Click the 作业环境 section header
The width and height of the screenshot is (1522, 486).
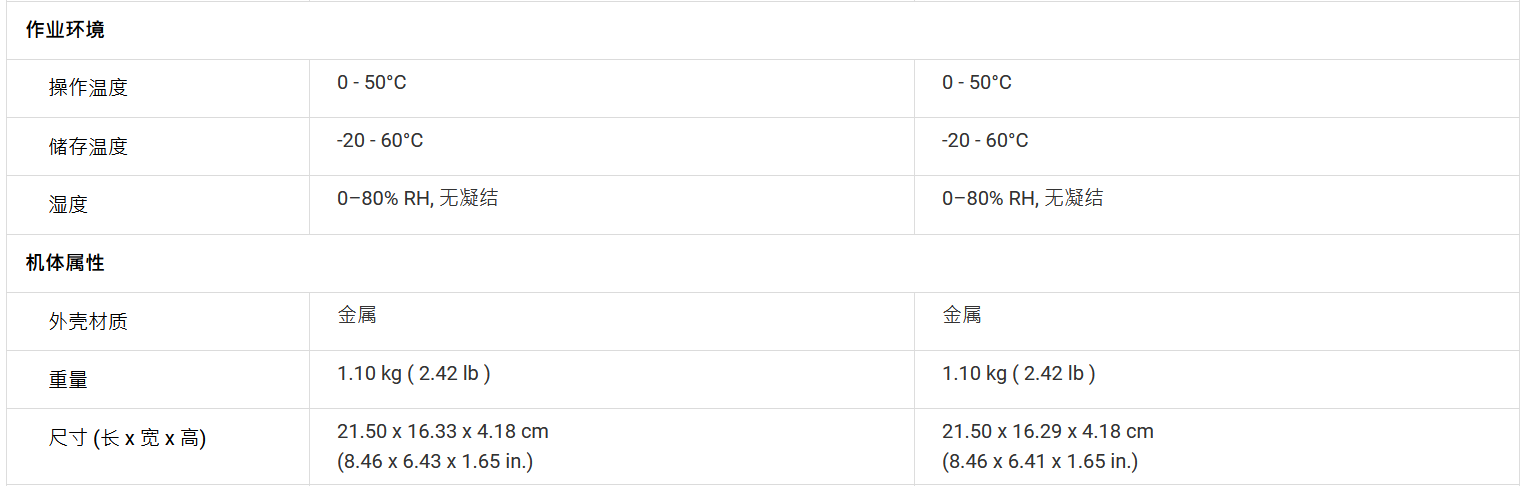coord(65,30)
